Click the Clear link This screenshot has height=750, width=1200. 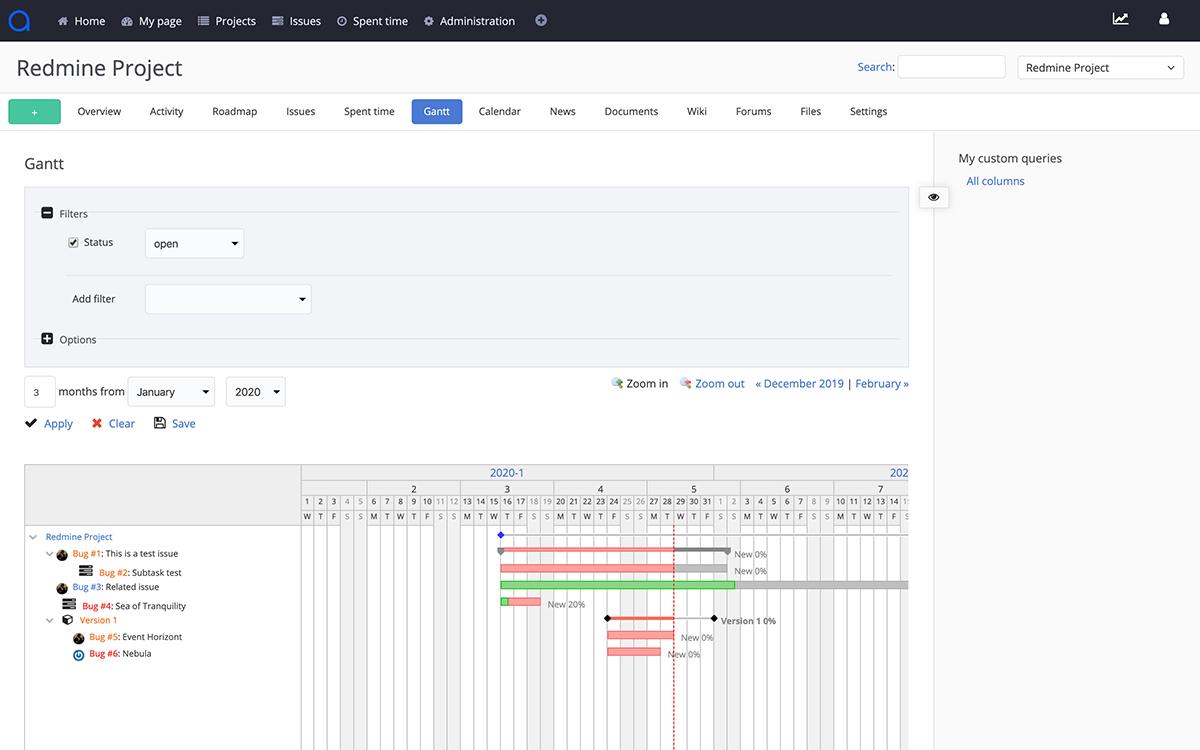(x=122, y=424)
